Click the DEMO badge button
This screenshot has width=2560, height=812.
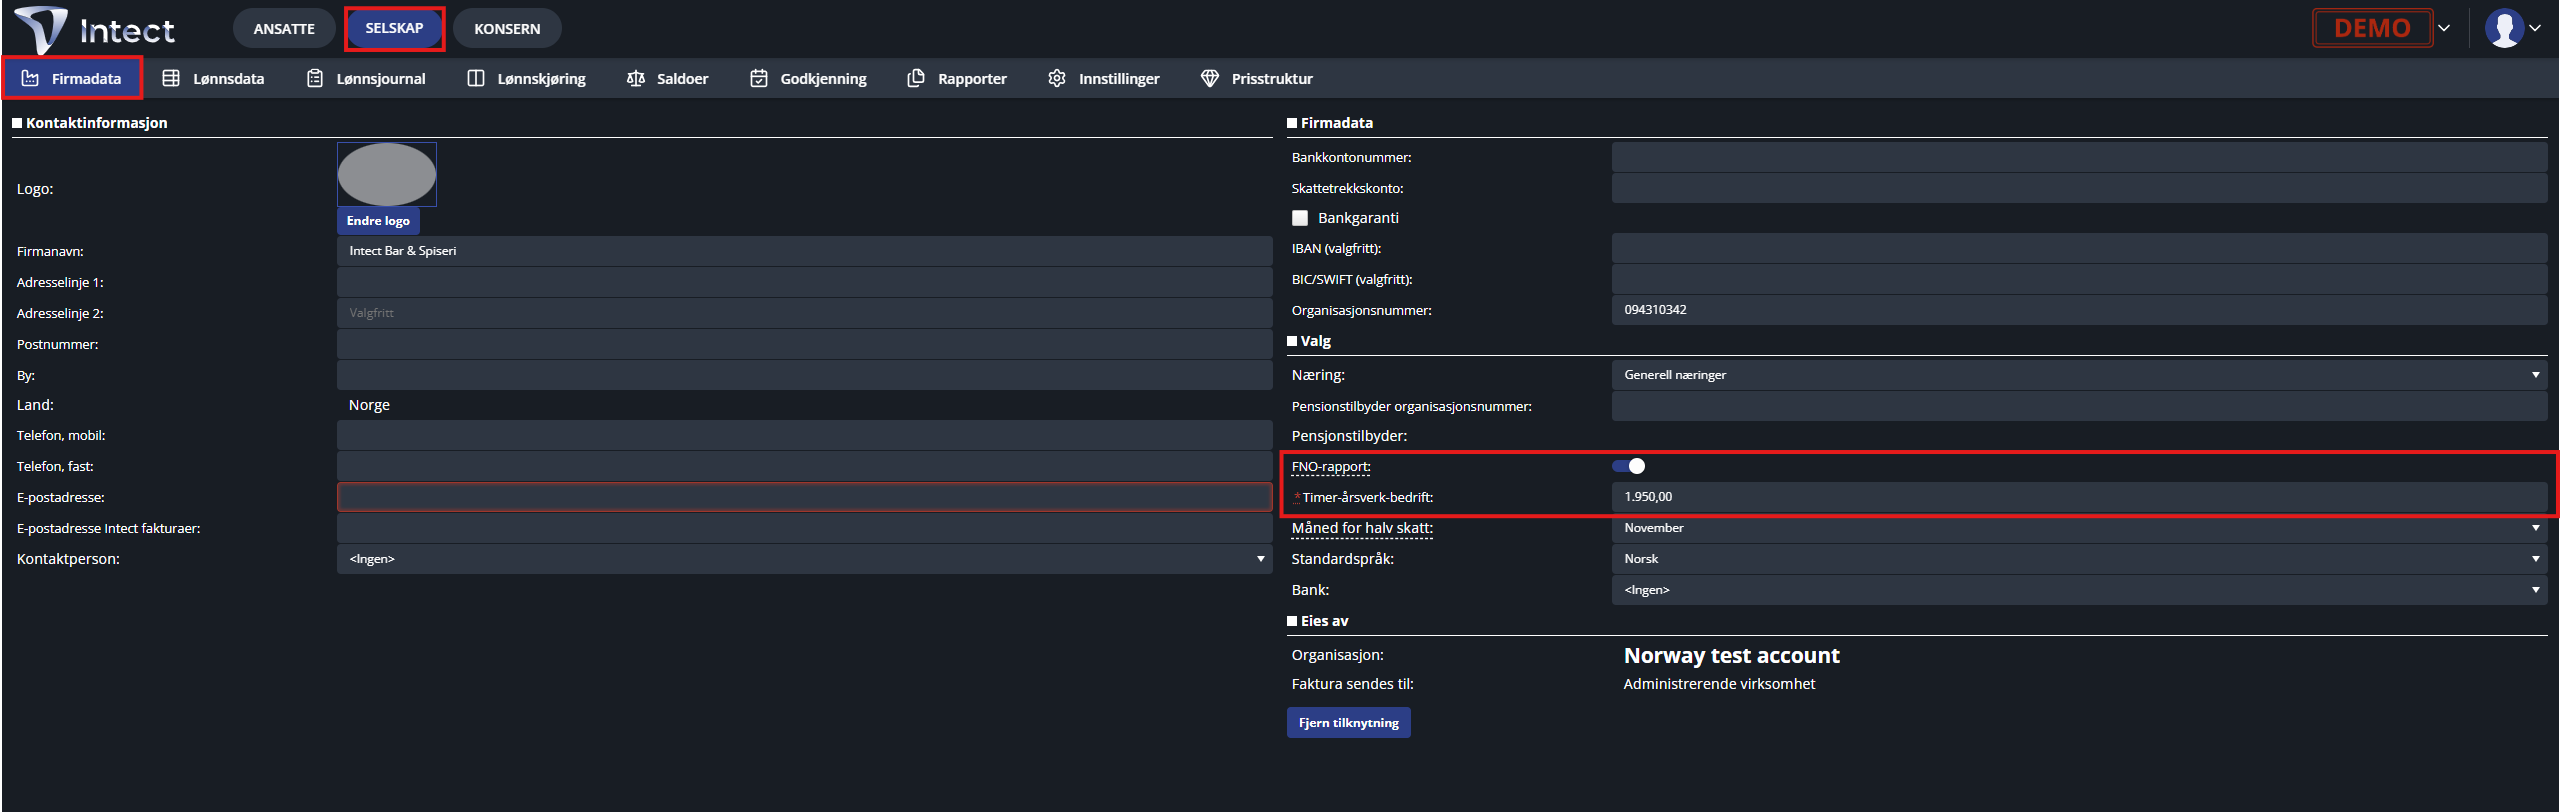tap(2372, 28)
